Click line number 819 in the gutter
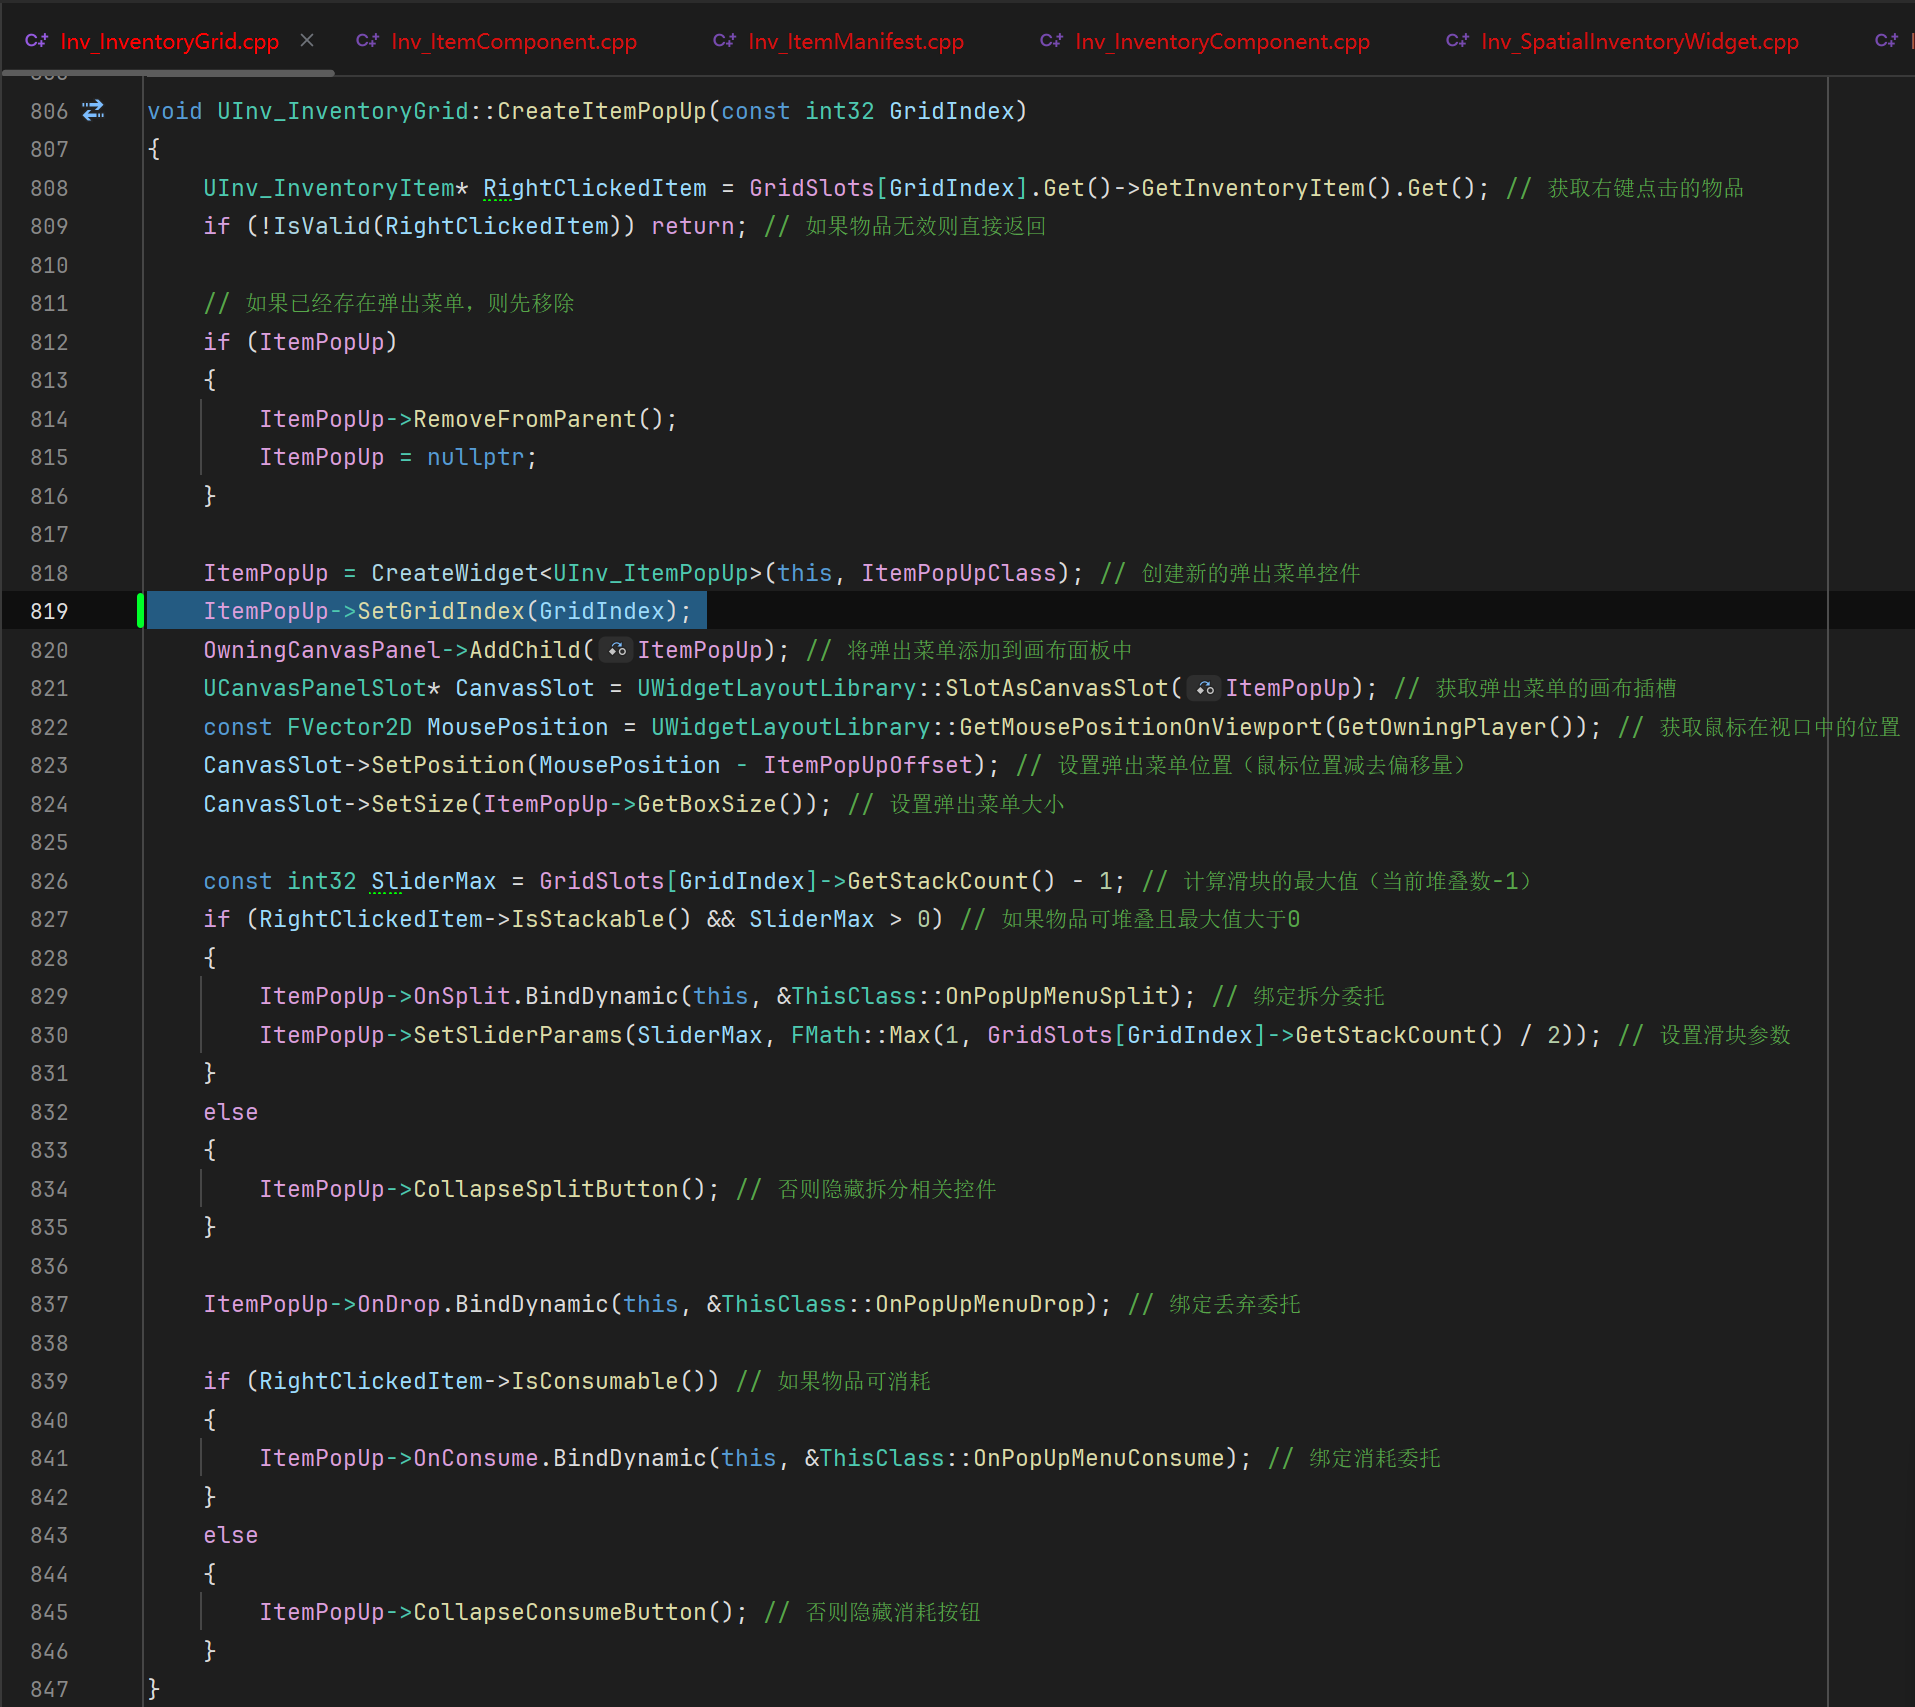This screenshot has width=1915, height=1707. point(49,611)
